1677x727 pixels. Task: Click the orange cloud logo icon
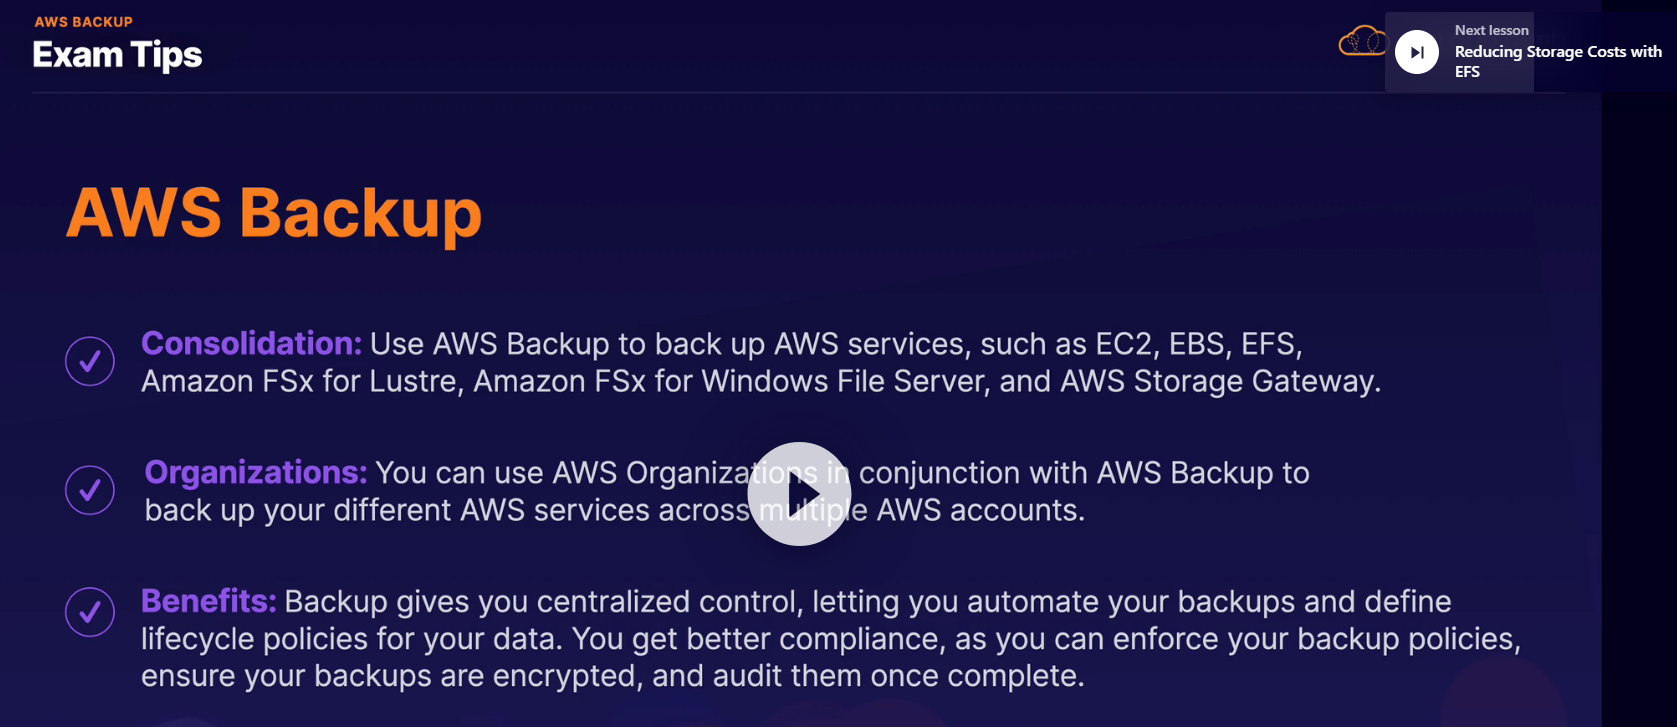click(1362, 43)
